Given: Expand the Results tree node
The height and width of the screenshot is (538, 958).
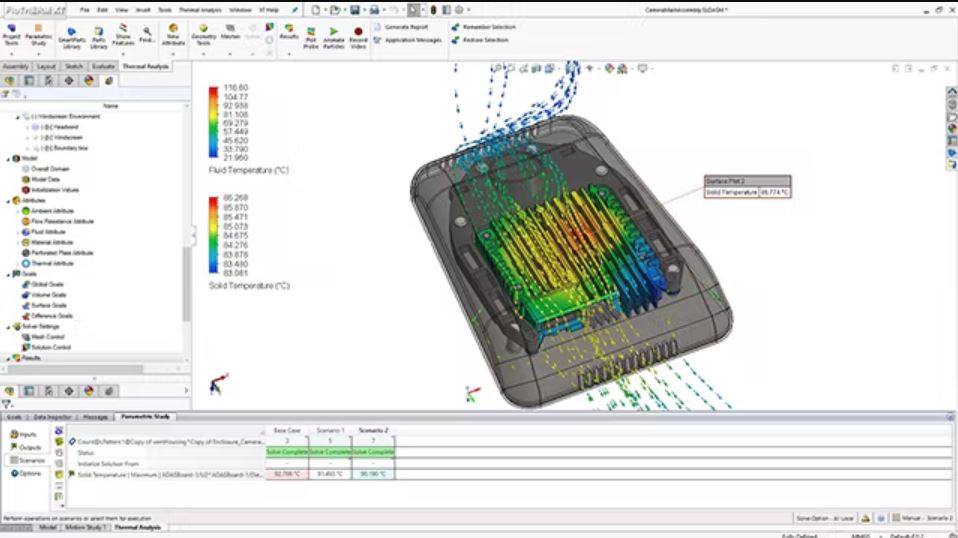Looking at the screenshot, I should pos(9,358).
